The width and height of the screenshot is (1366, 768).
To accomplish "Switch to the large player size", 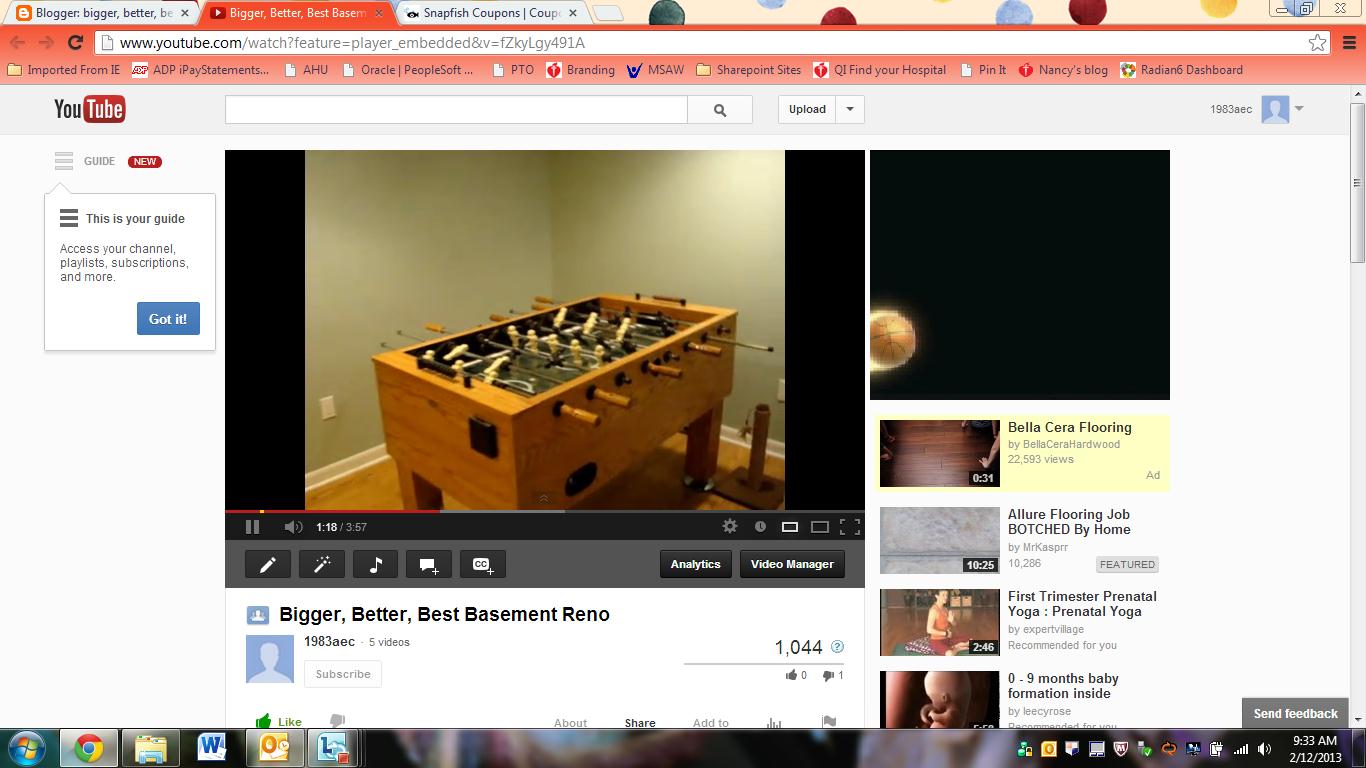I will (x=820, y=527).
